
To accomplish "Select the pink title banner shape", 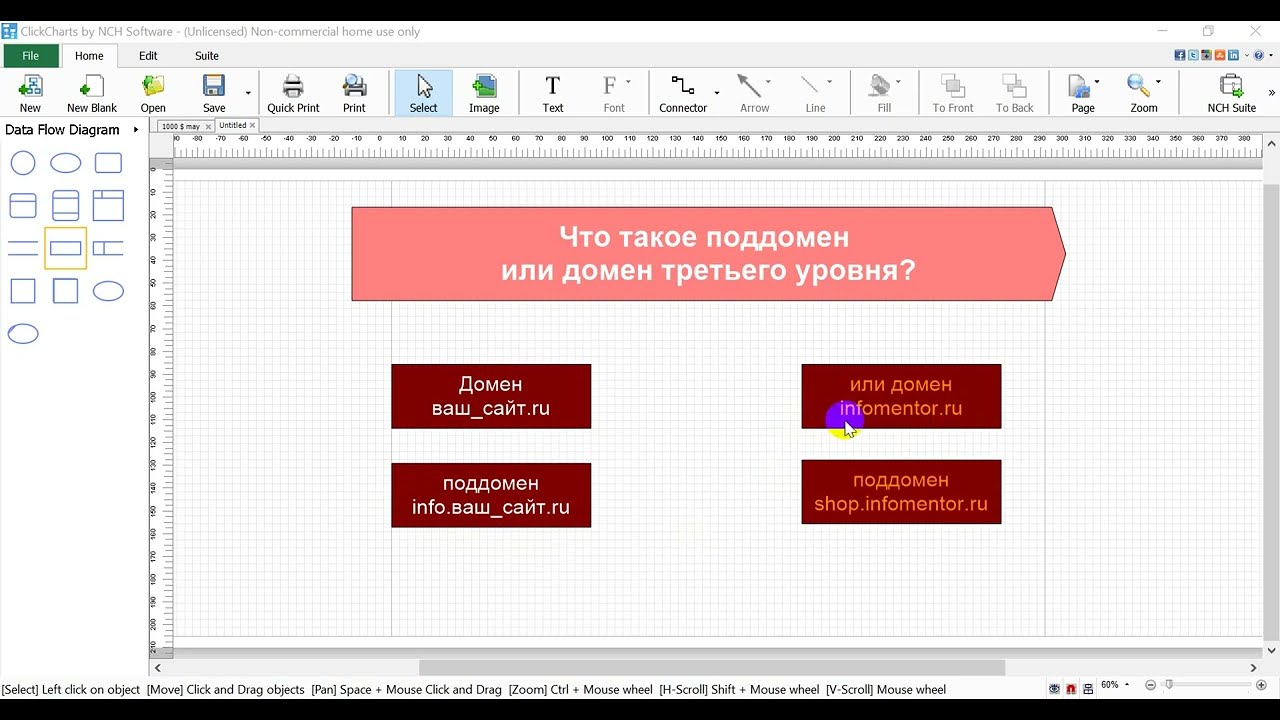I will coord(708,254).
